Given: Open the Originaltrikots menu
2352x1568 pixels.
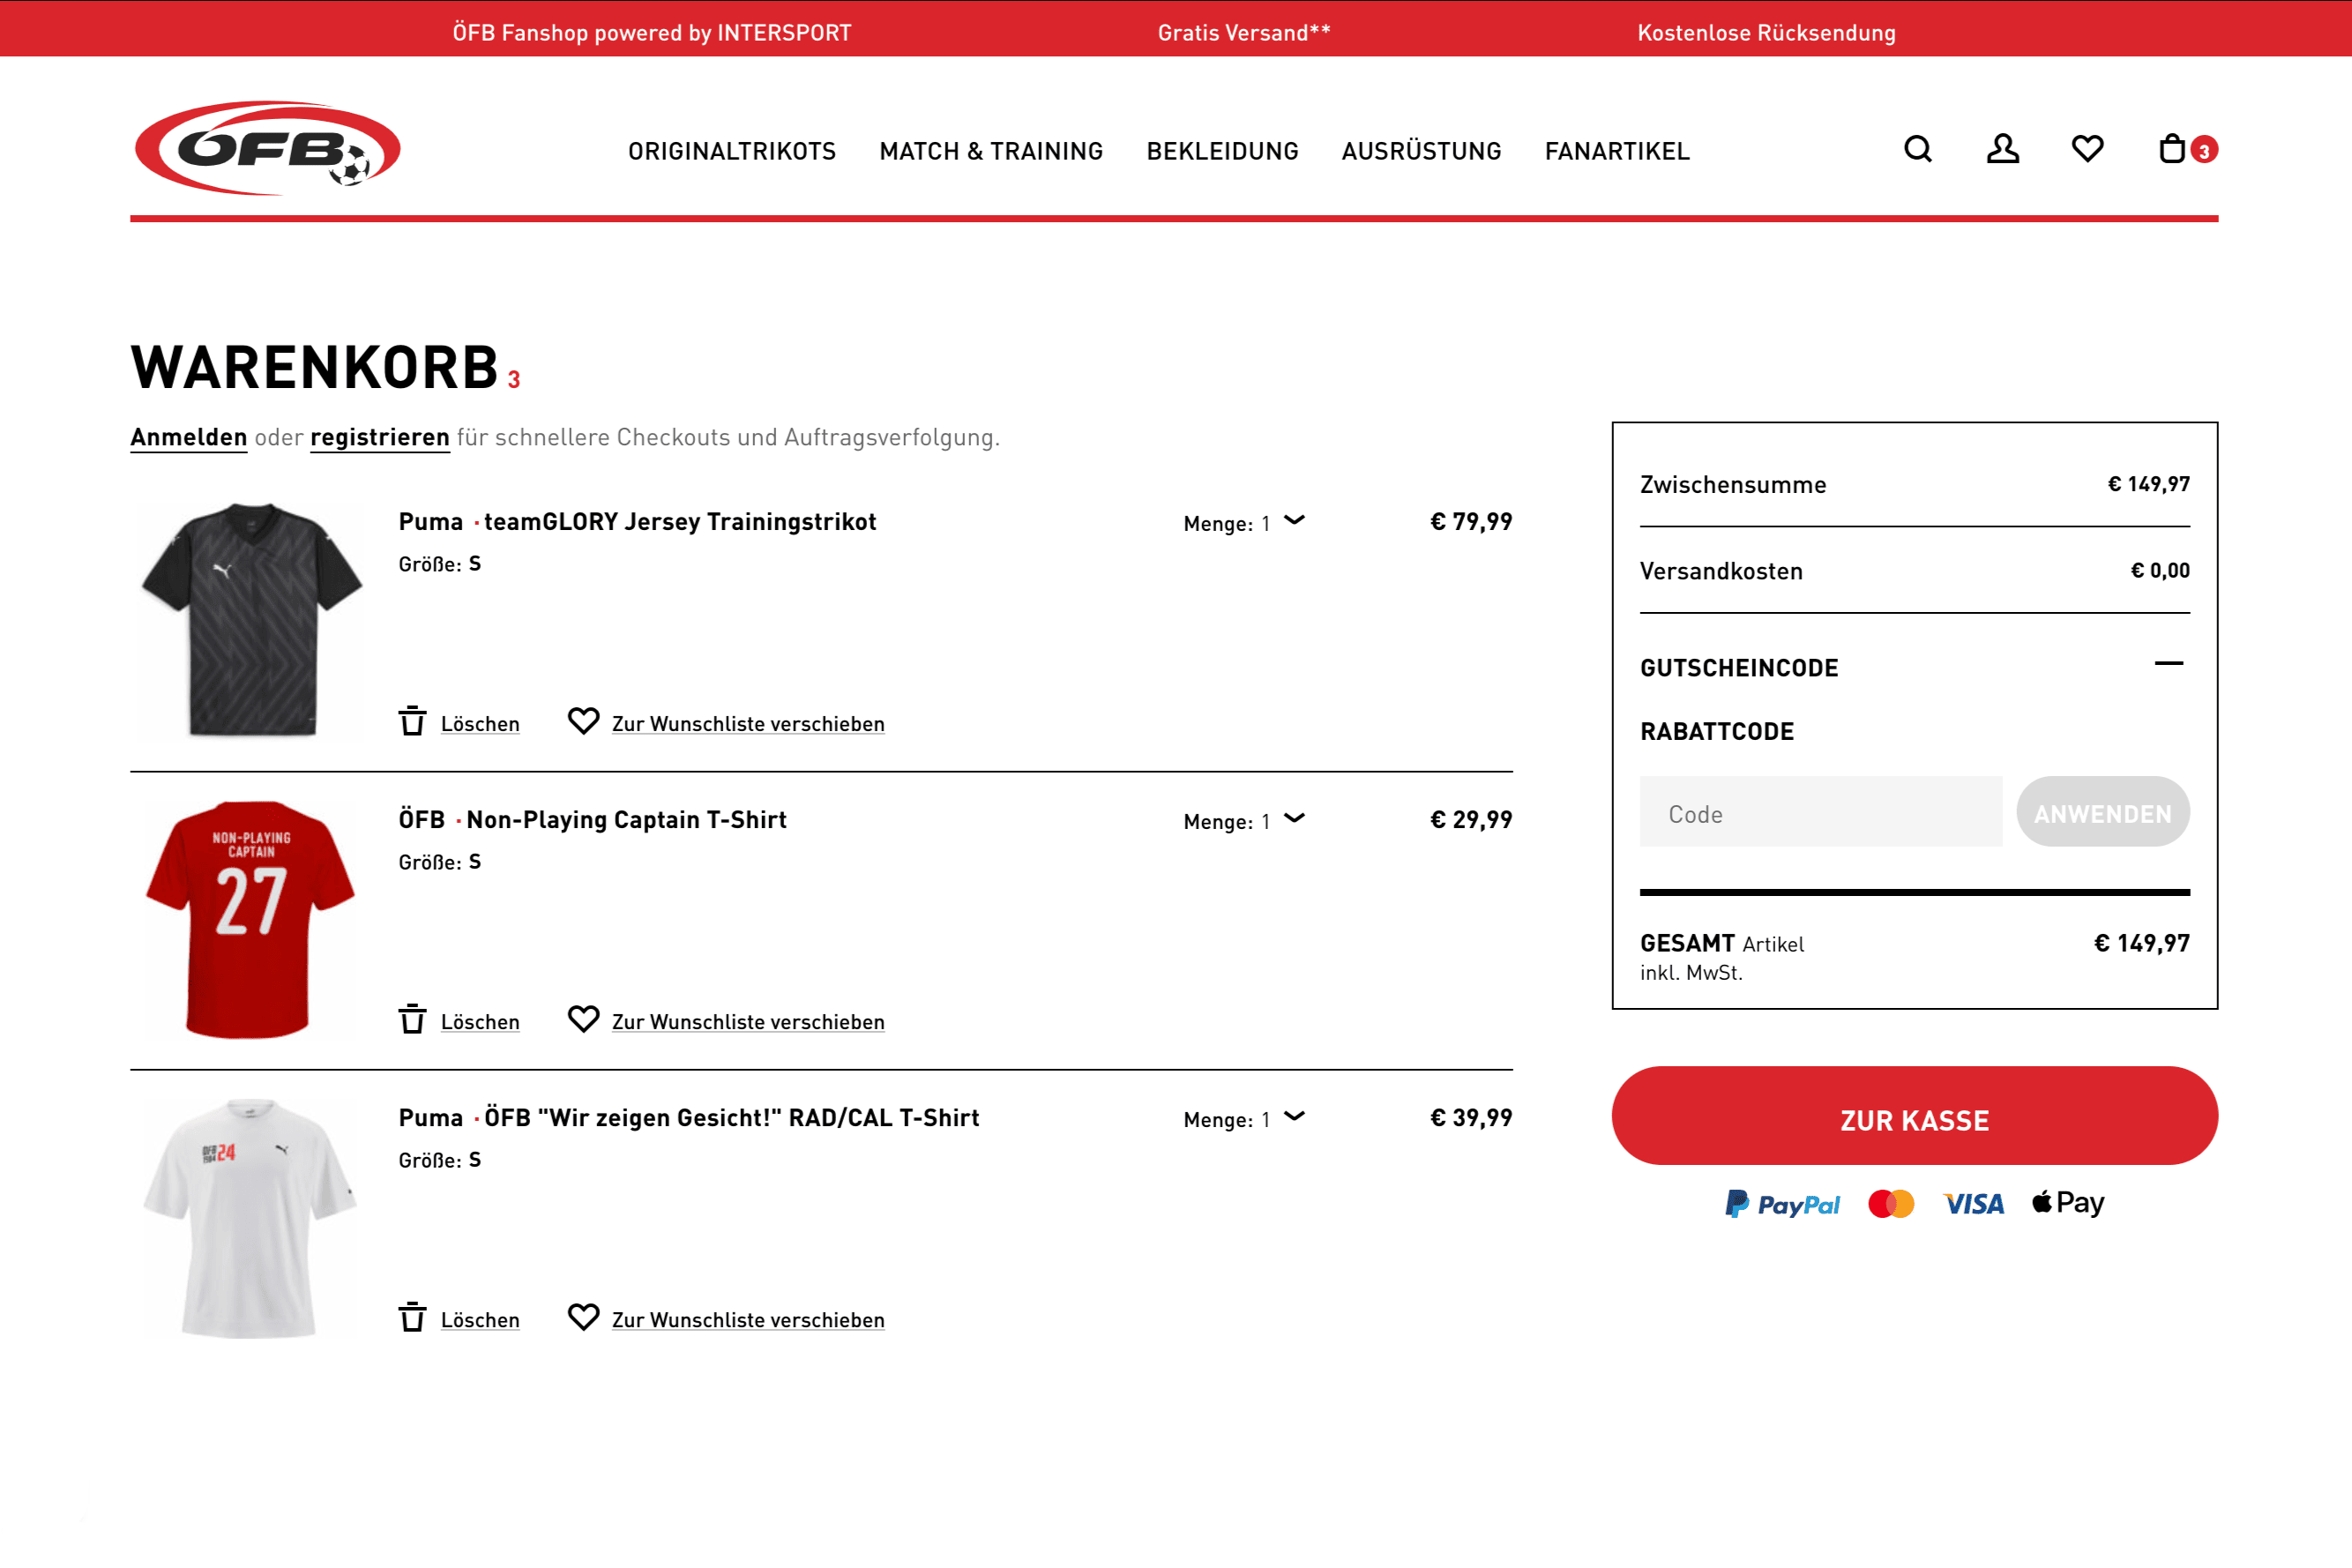Looking at the screenshot, I should click(x=732, y=151).
